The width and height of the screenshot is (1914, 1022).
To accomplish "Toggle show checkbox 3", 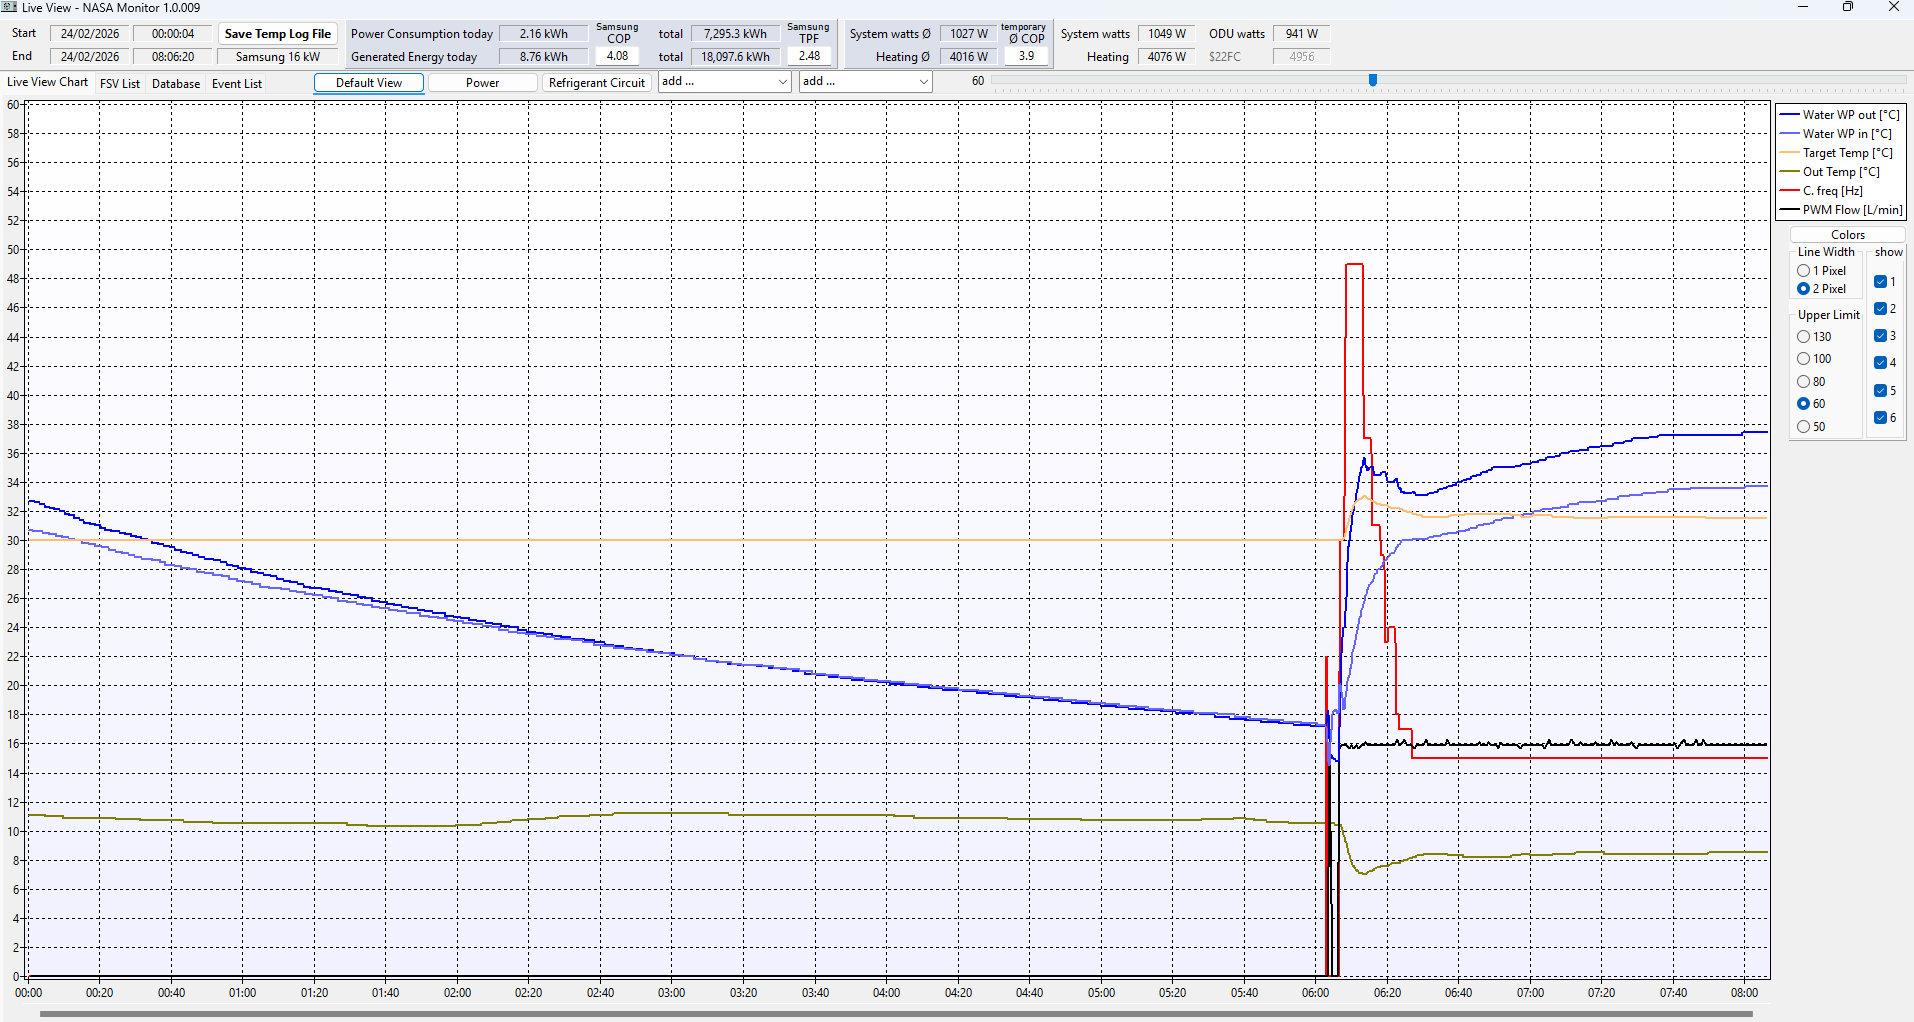I will pos(1880,336).
